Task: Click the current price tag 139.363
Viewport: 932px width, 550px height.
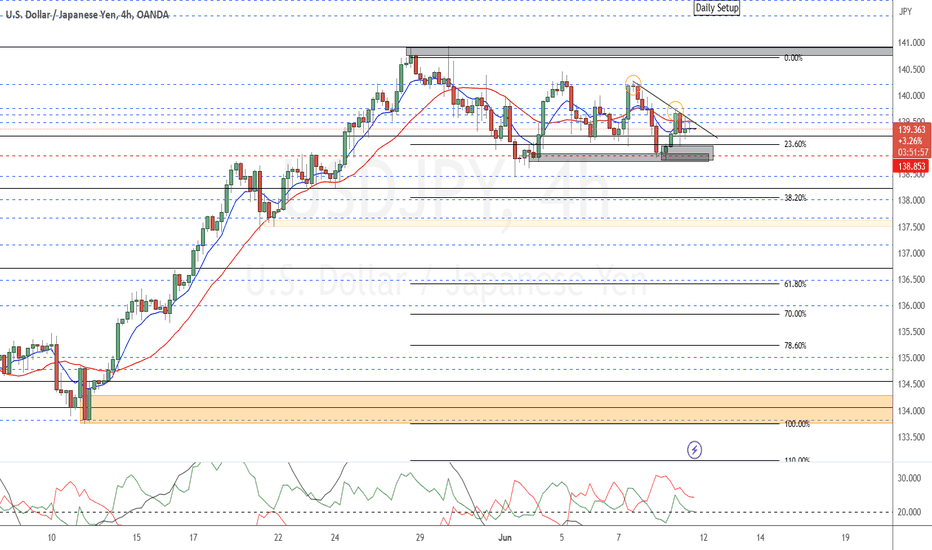Action: [x=911, y=130]
